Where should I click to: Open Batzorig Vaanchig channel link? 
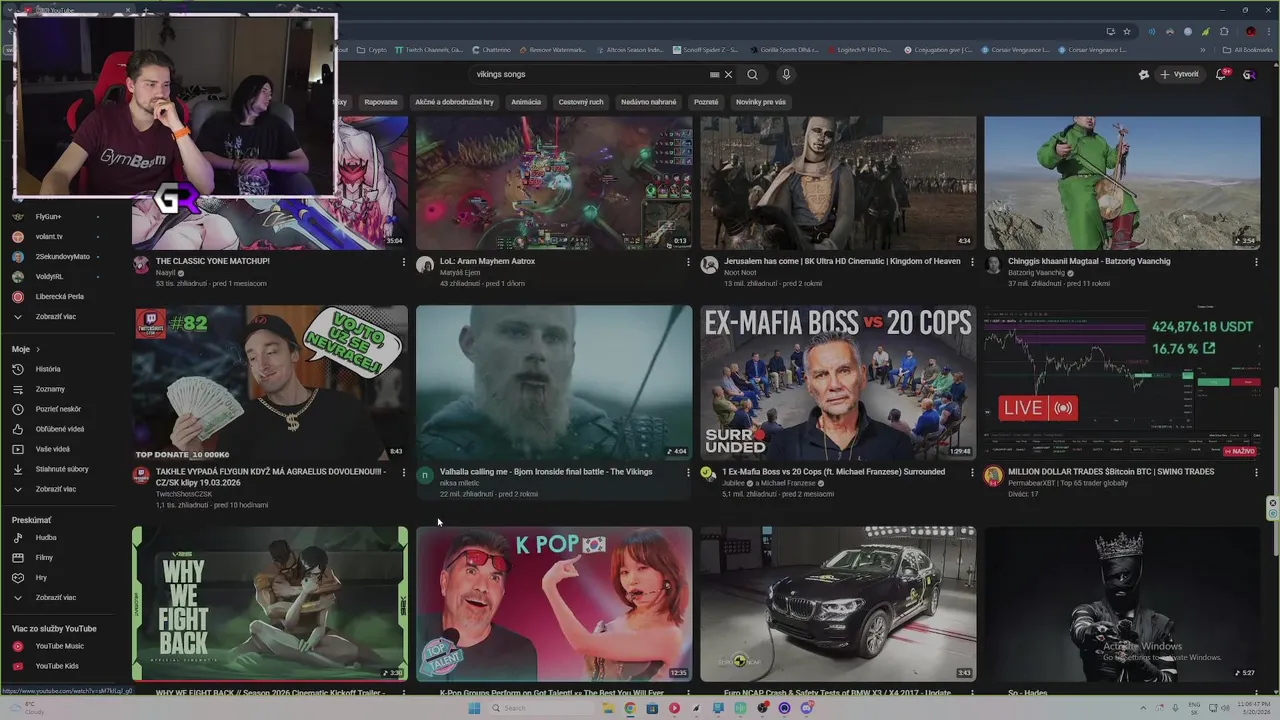click(x=1037, y=273)
